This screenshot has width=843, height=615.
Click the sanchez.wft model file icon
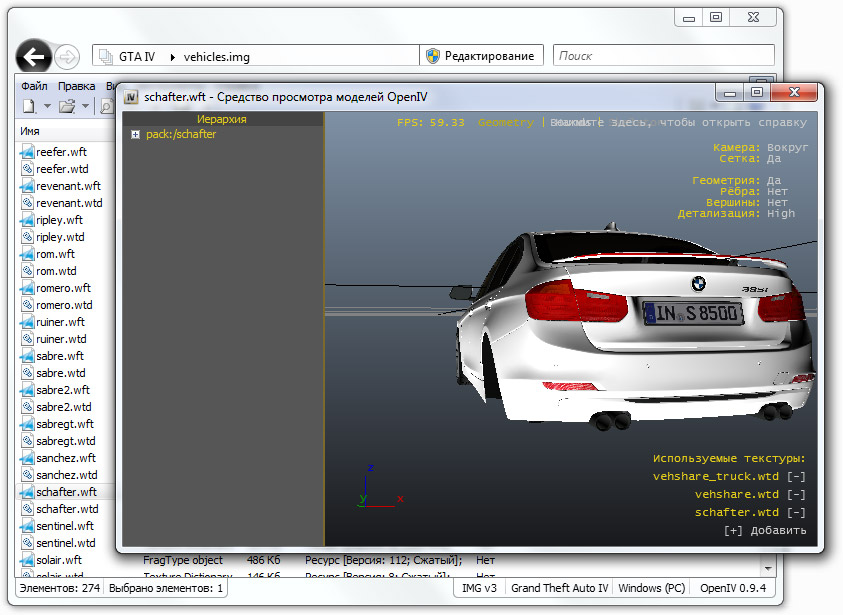(27, 457)
